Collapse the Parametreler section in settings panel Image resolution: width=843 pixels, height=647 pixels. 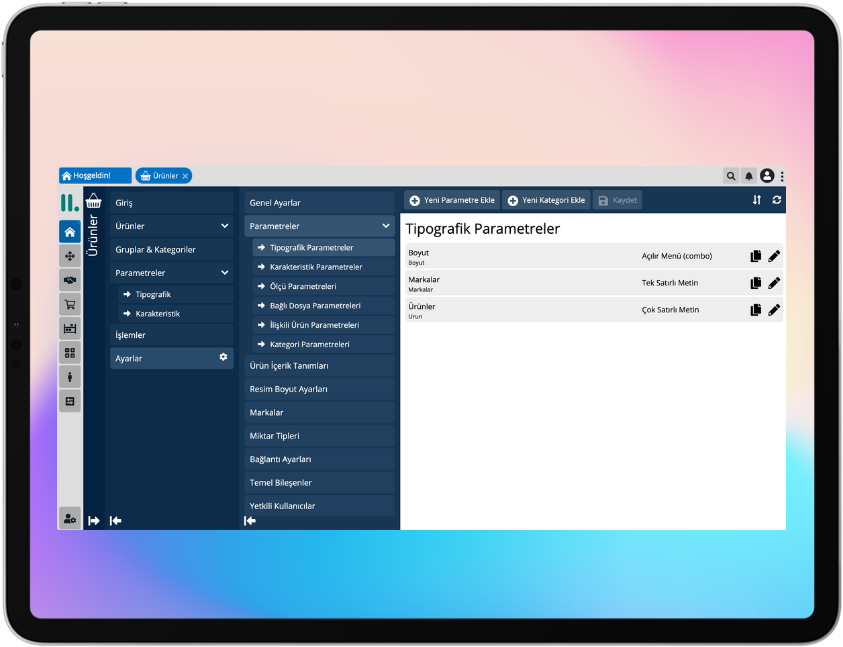pyautogui.click(x=386, y=226)
